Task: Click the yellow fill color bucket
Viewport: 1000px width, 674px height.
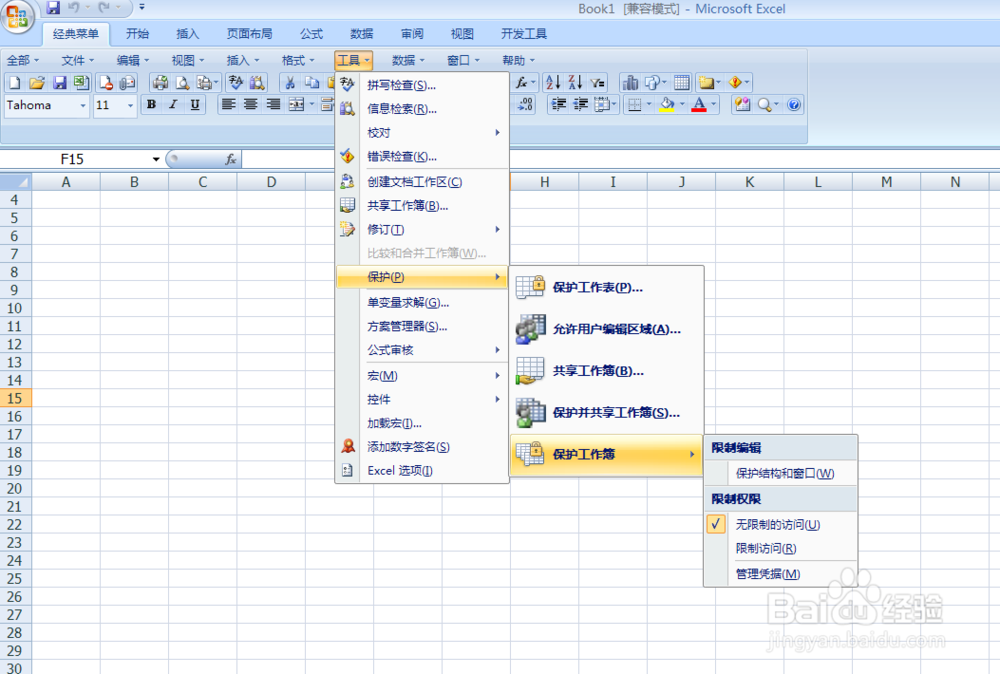Action: [667, 105]
